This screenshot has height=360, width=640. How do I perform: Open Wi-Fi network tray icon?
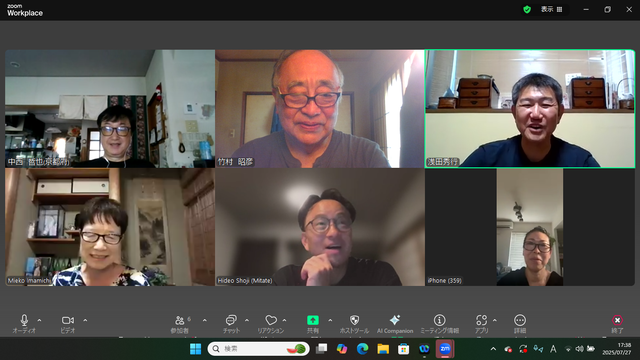[x=568, y=349]
